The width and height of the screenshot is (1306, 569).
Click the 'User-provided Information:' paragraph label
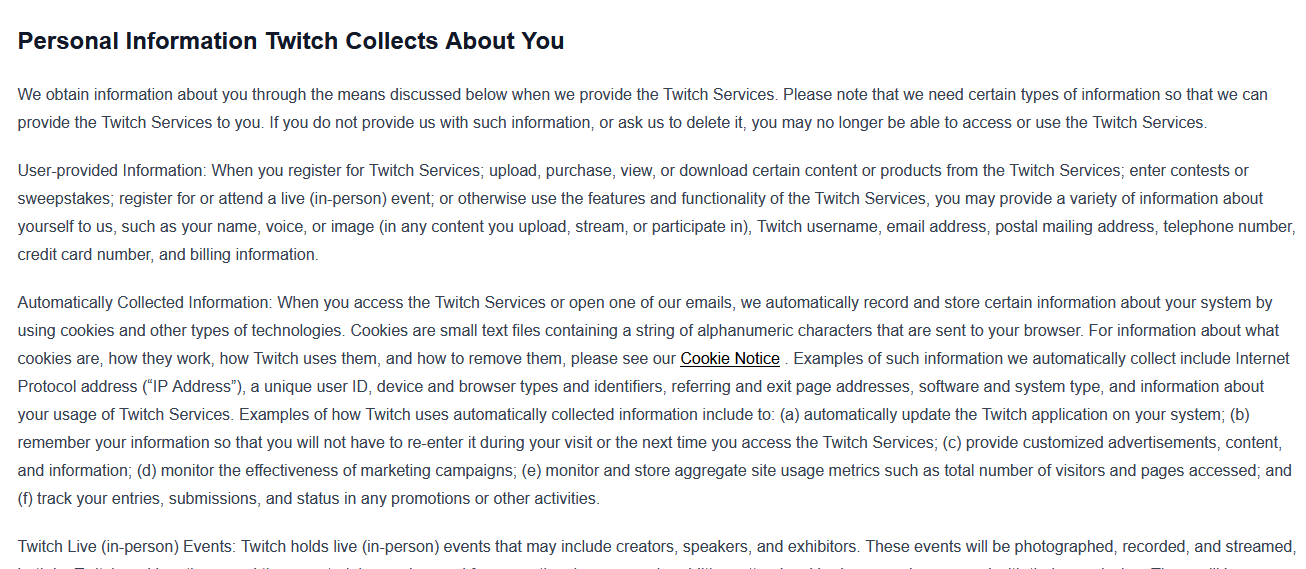[x=112, y=170]
